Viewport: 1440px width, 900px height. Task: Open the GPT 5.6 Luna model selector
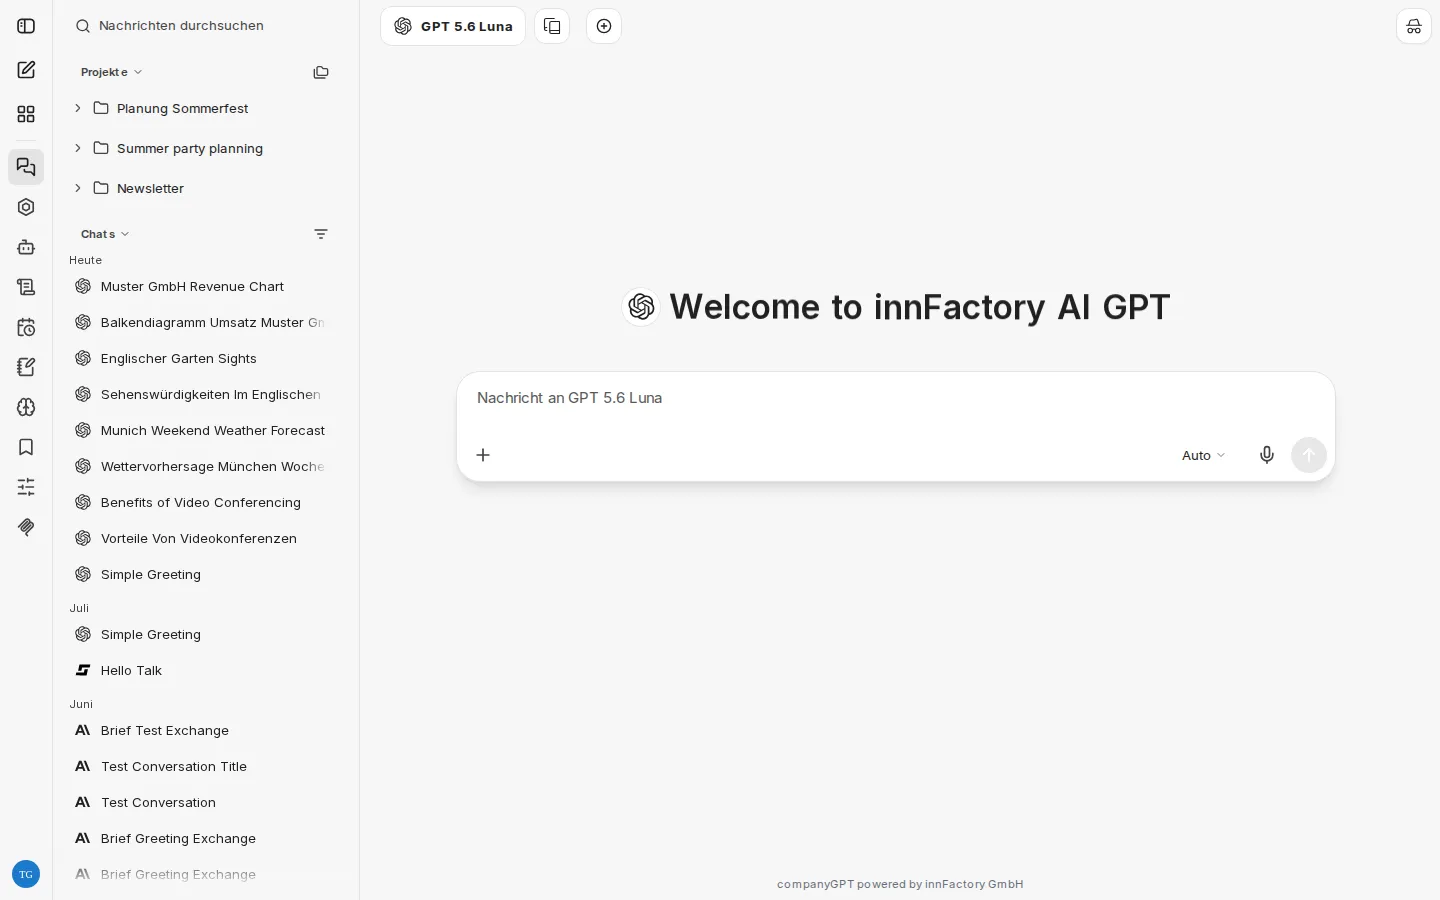[x=453, y=26]
